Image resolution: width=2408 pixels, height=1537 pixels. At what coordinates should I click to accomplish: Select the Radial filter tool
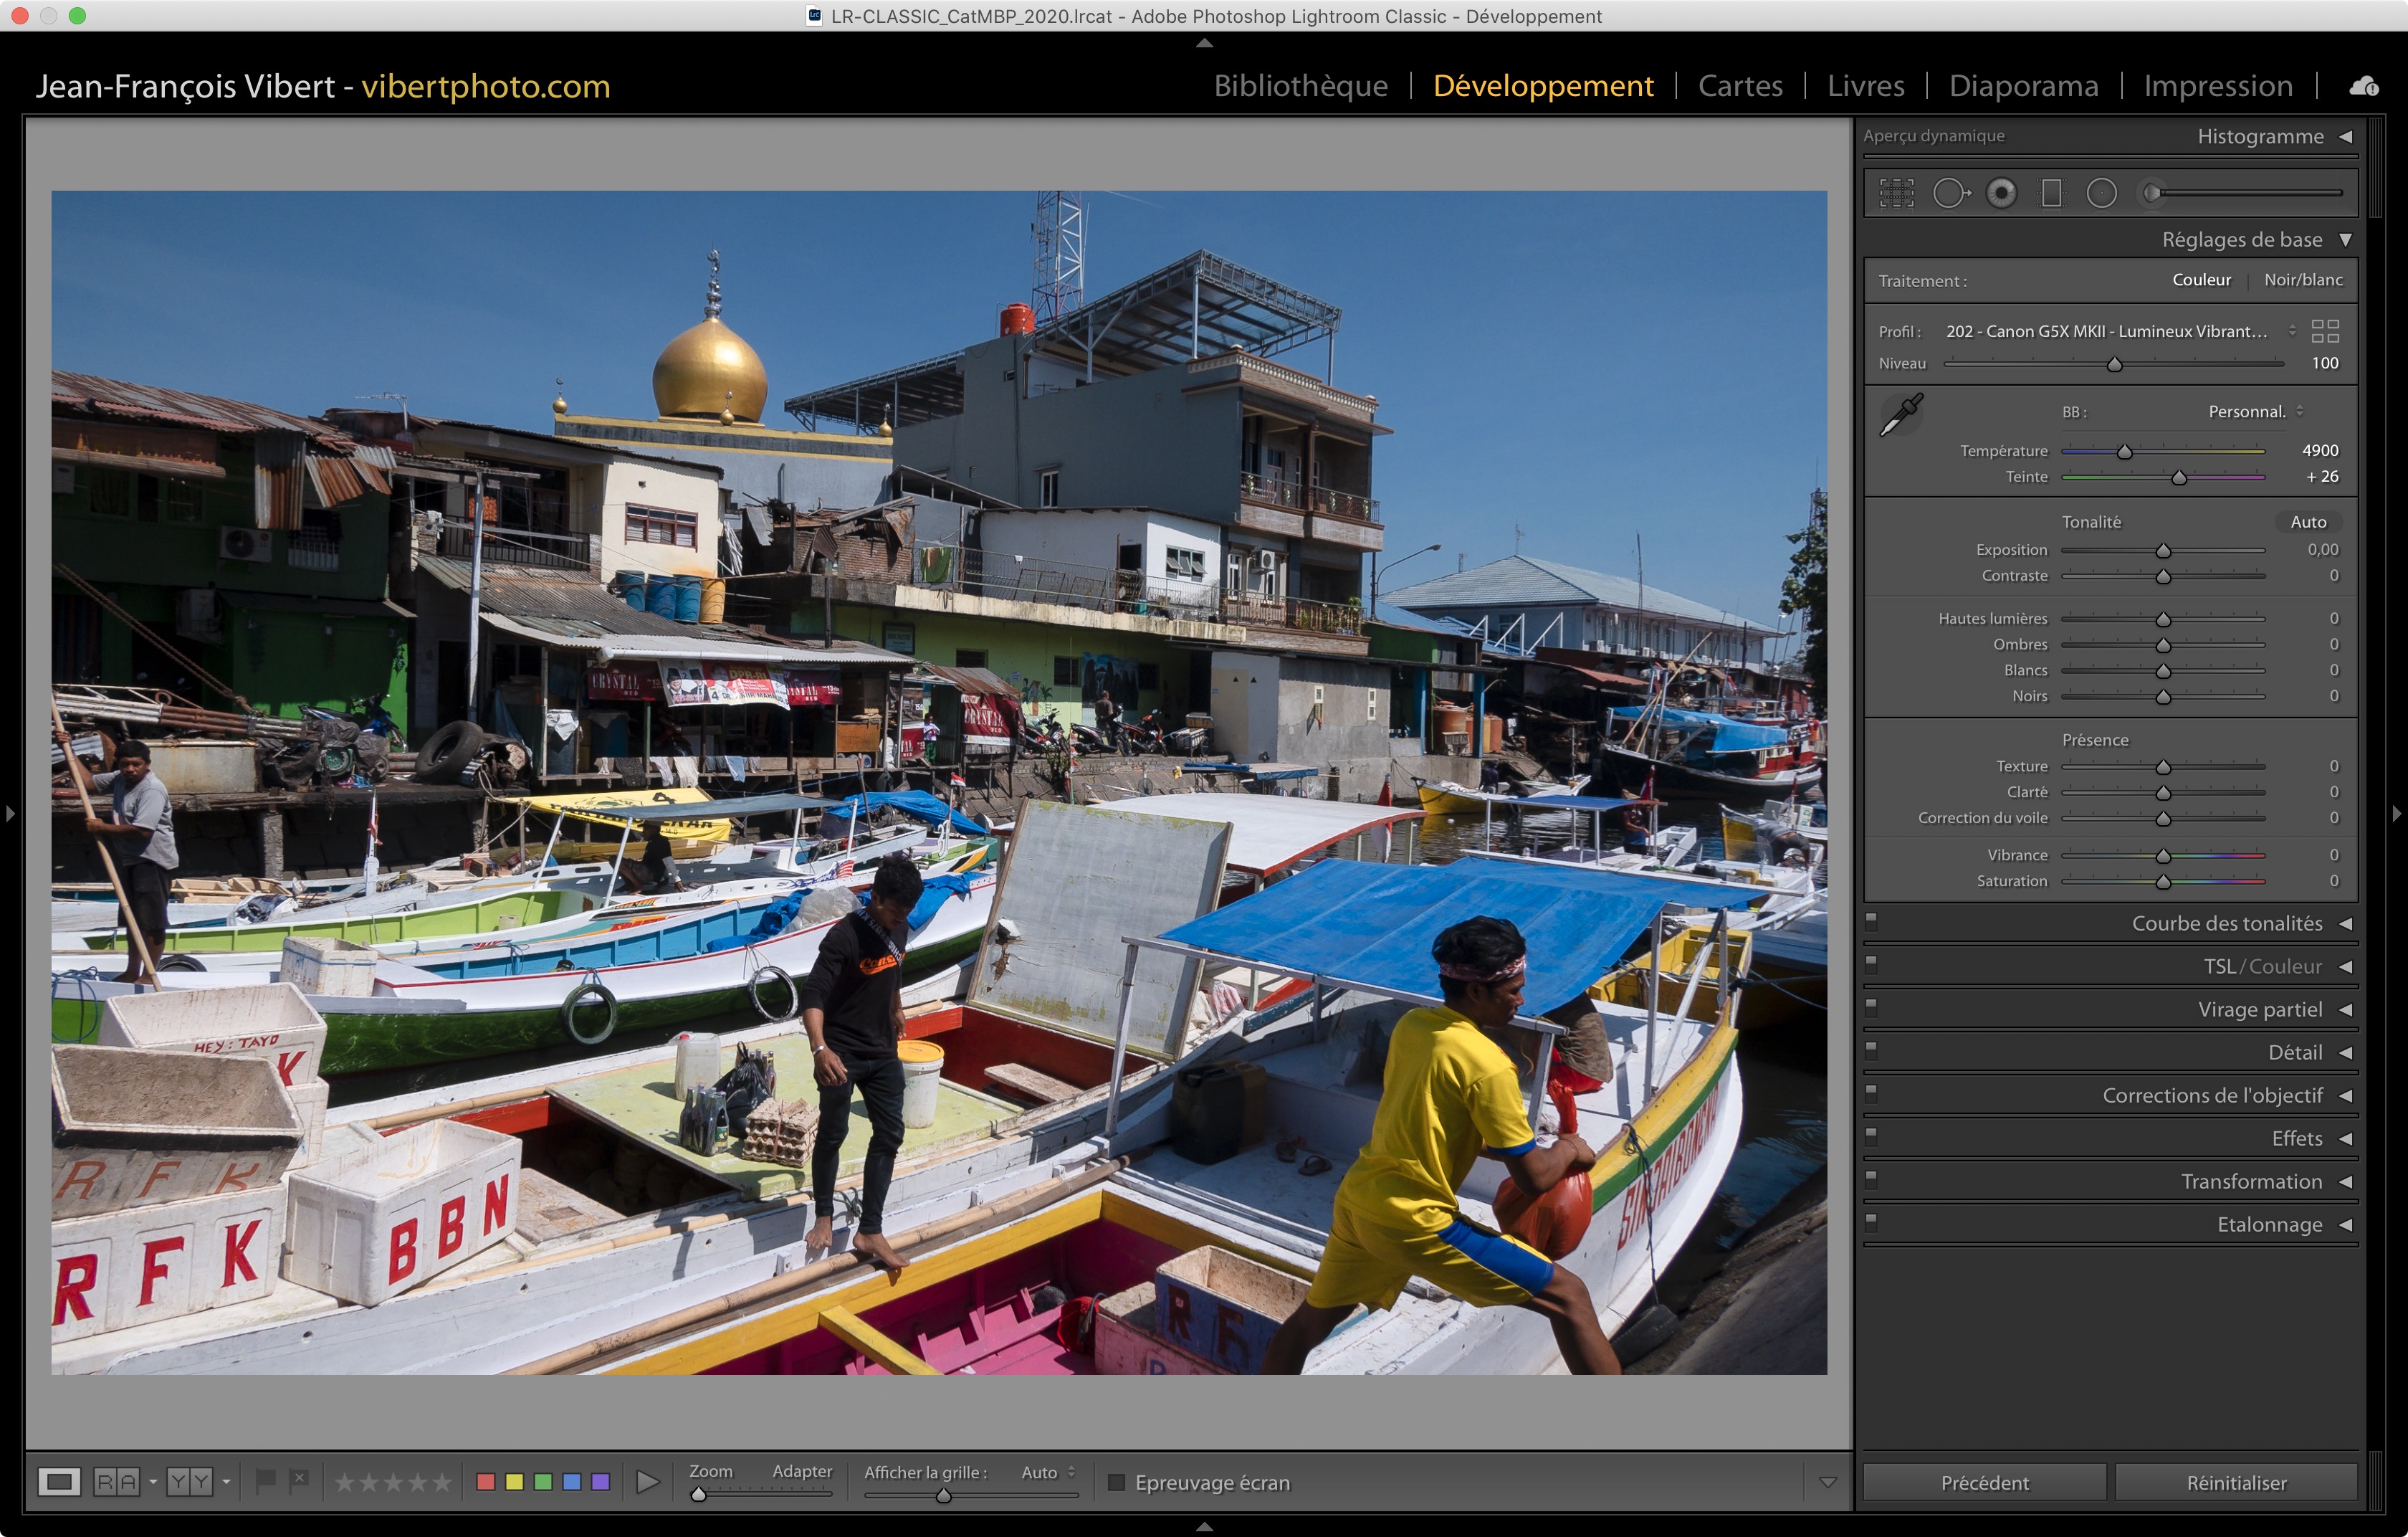tap(2101, 193)
